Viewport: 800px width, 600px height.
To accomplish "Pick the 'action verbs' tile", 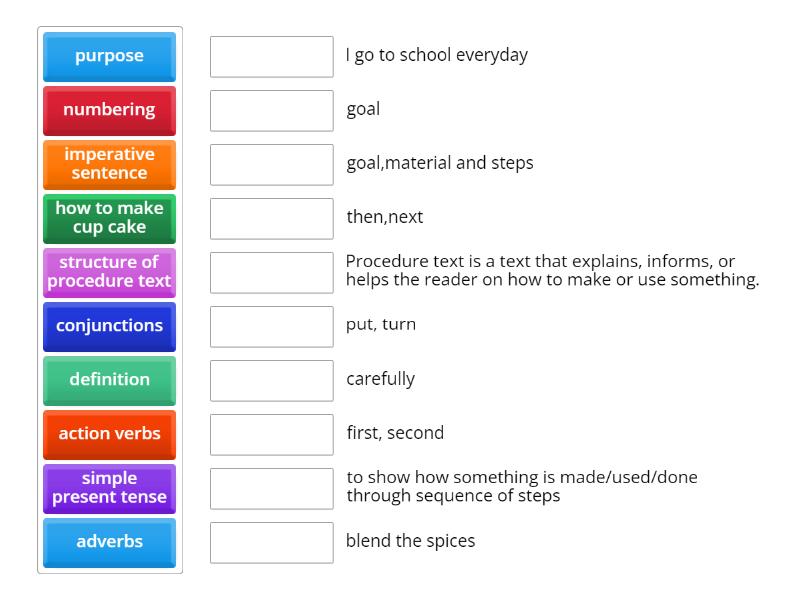I will coord(109,434).
